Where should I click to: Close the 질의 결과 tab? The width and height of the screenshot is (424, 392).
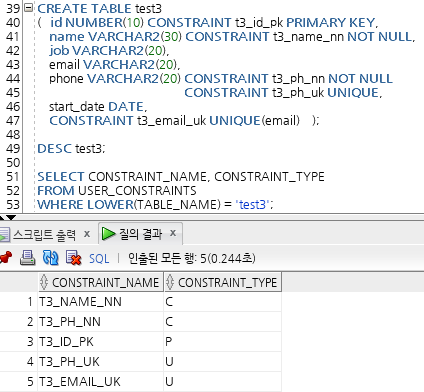pos(173,233)
